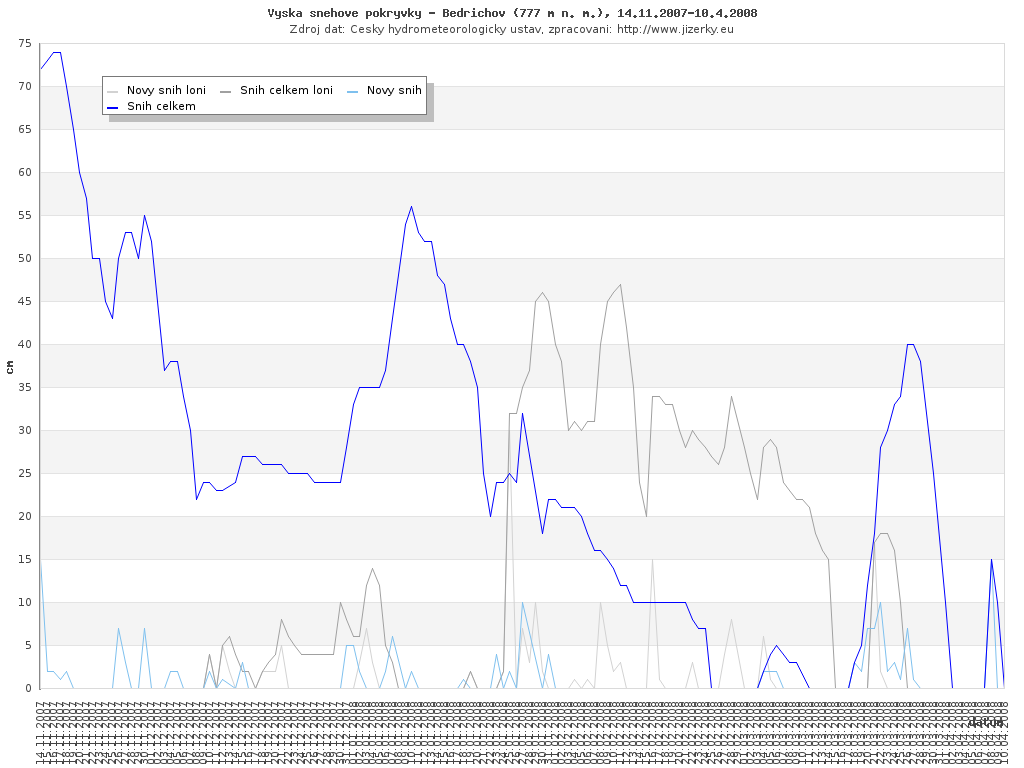
Task: Click the chart title 'Vyska snehove pokryvky'
Action: tap(338, 13)
